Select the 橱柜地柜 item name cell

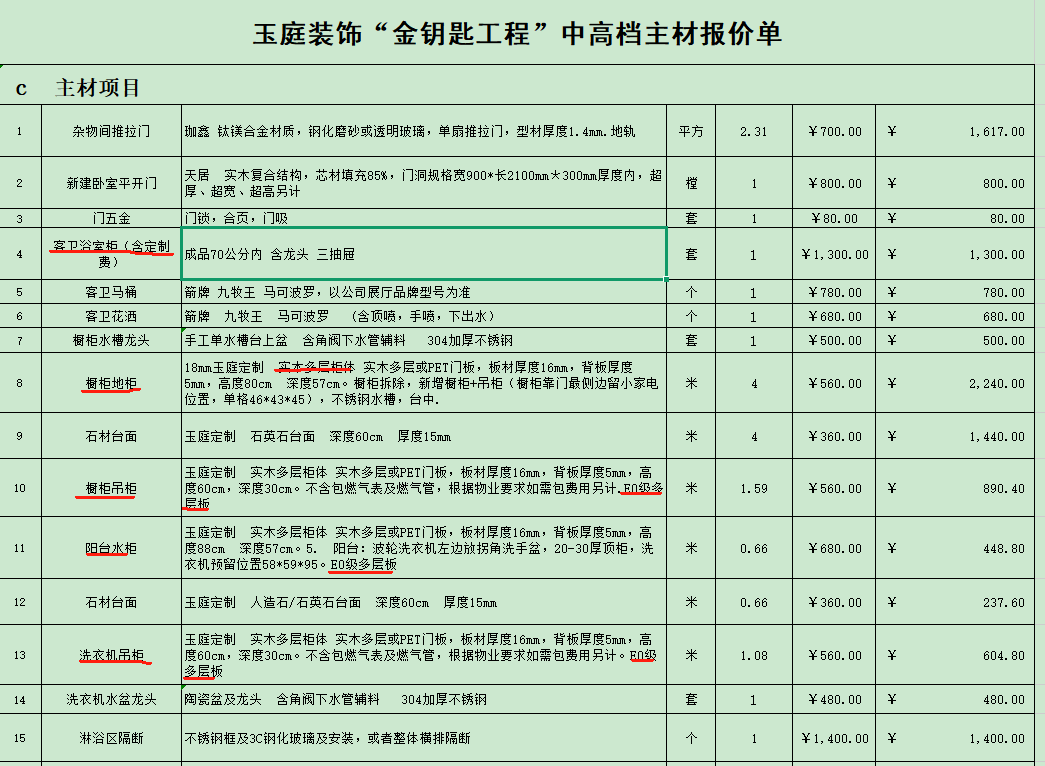click(x=111, y=383)
